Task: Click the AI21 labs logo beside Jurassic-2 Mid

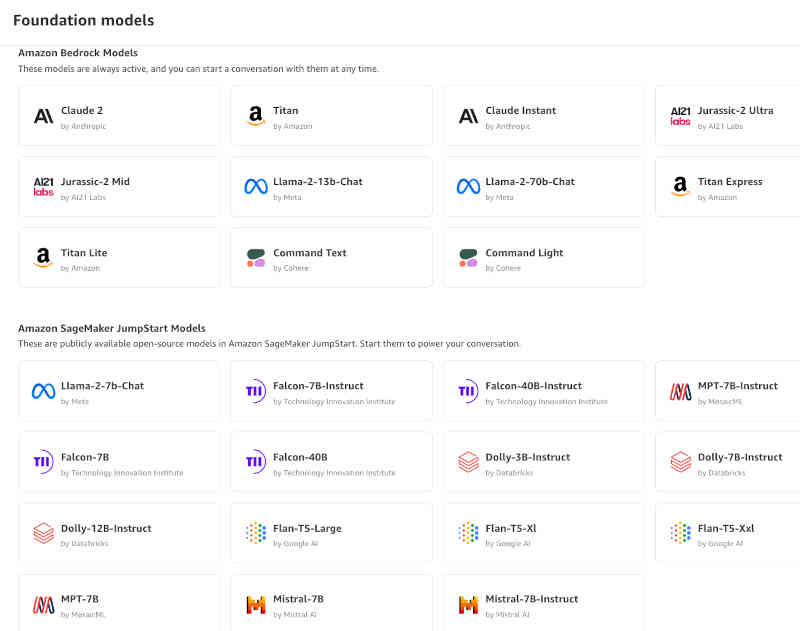Action: (43, 187)
